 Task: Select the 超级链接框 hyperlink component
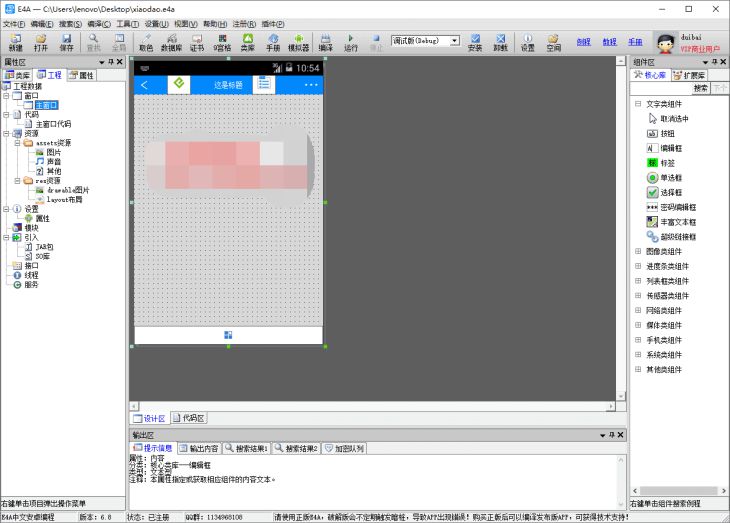(671, 237)
